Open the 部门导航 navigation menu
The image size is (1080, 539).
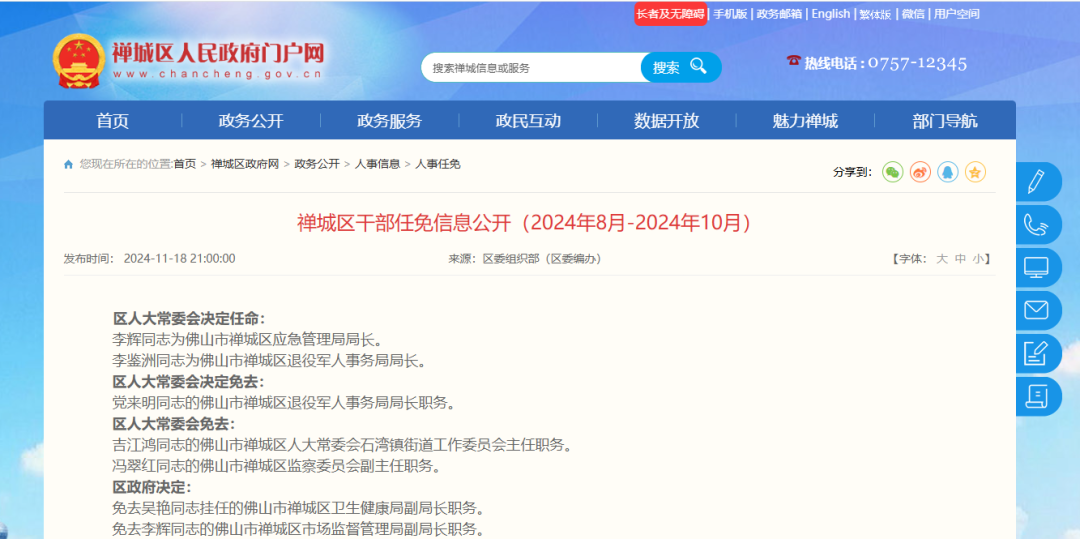click(x=944, y=121)
